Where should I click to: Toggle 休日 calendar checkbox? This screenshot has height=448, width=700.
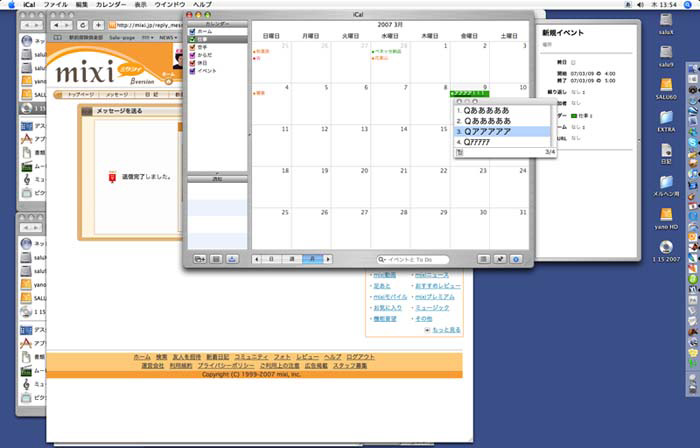coord(192,63)
